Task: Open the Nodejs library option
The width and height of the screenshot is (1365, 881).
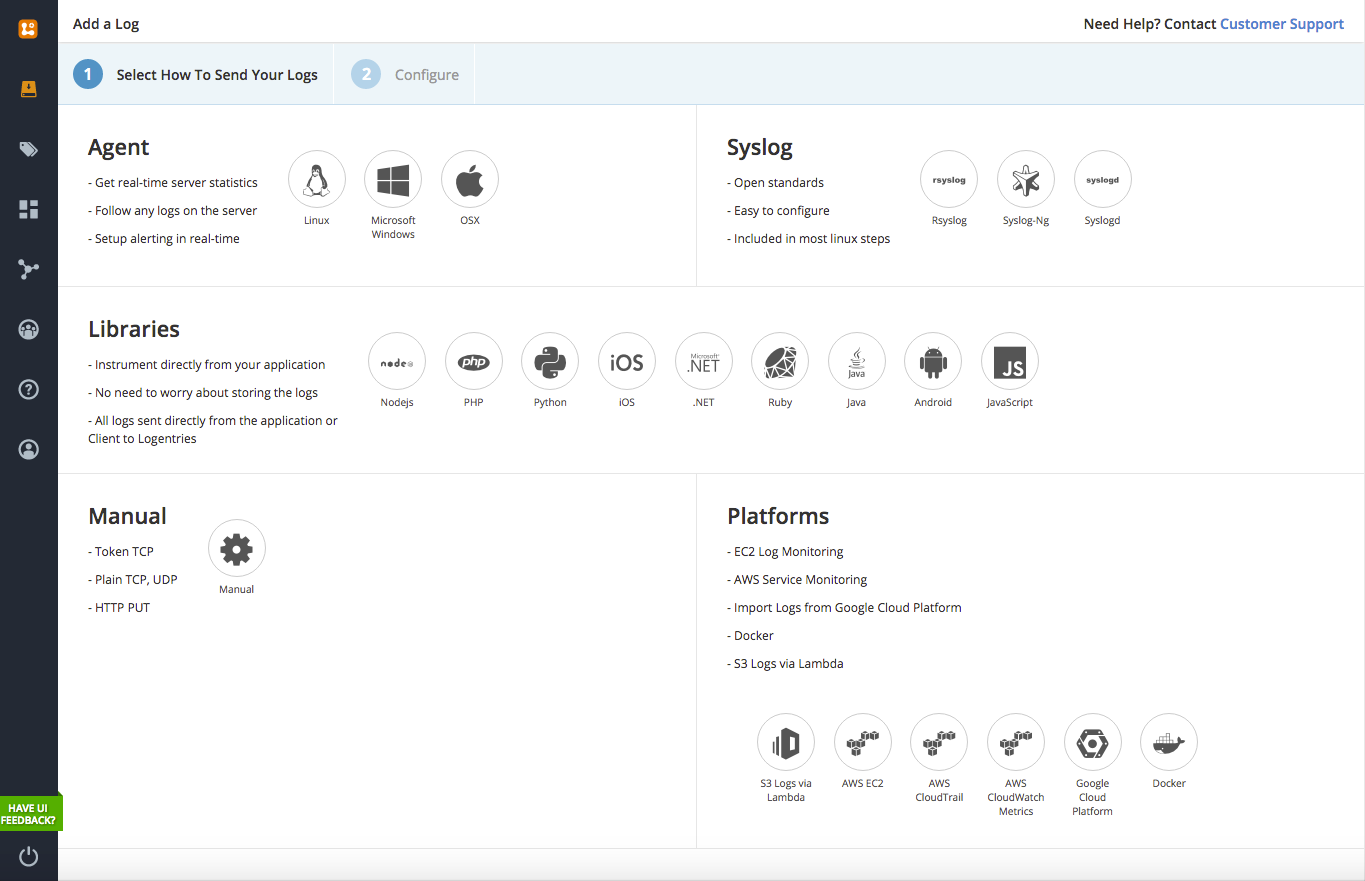Action: pos(397,362)
